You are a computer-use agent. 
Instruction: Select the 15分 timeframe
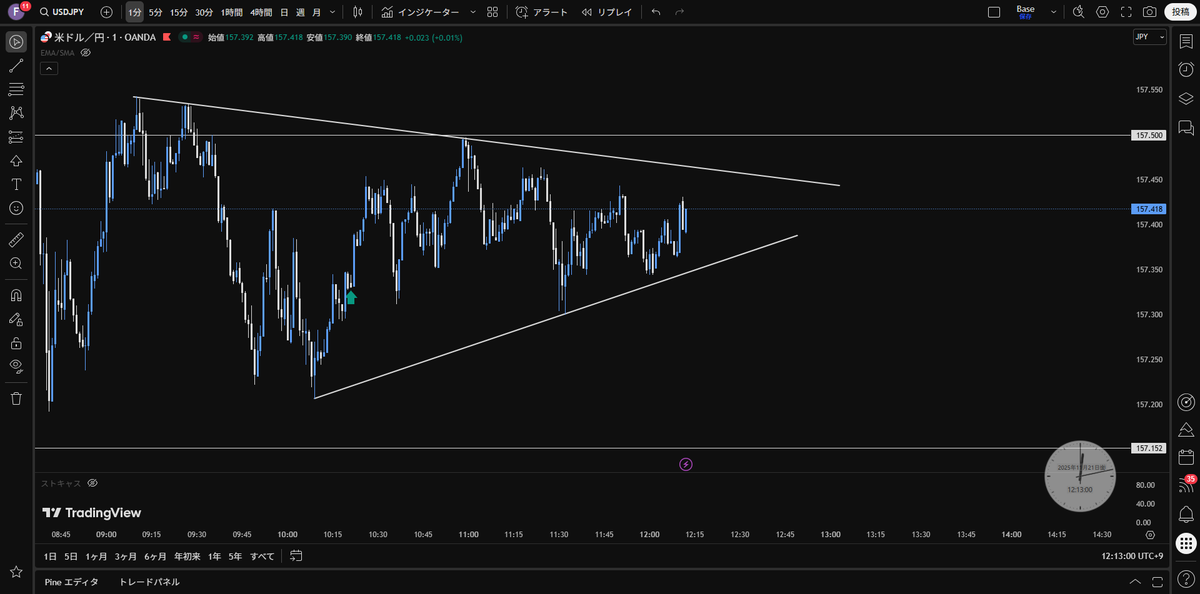[x=178, y=12]
